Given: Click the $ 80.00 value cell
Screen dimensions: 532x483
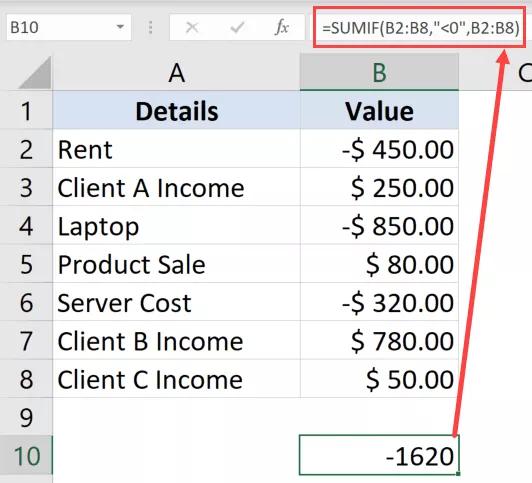Looking at the screenshot, I should 379,264.
